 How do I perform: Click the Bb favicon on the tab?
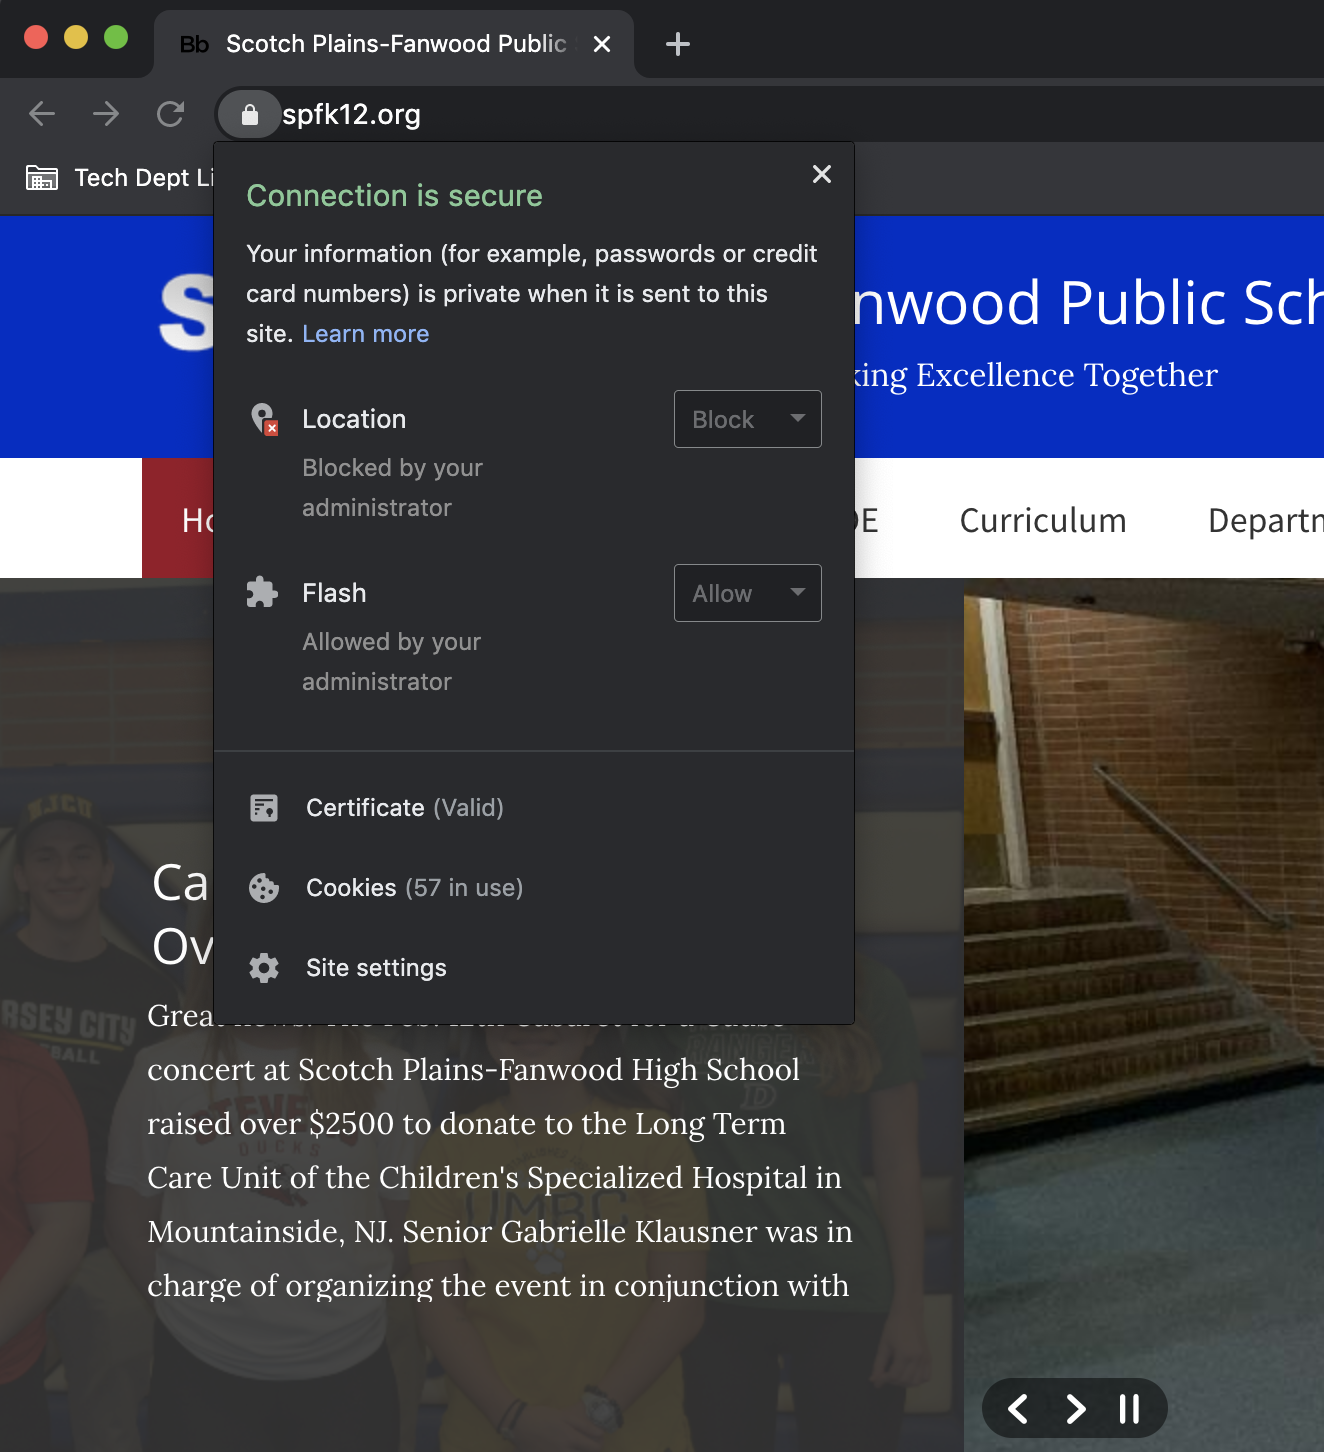click(x=194, y=44)
